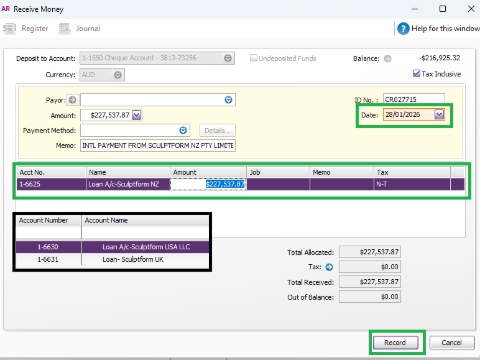Screen dimensions: 480x360
Task: Click the blue help question mark icon
Action: click(403, 29)
